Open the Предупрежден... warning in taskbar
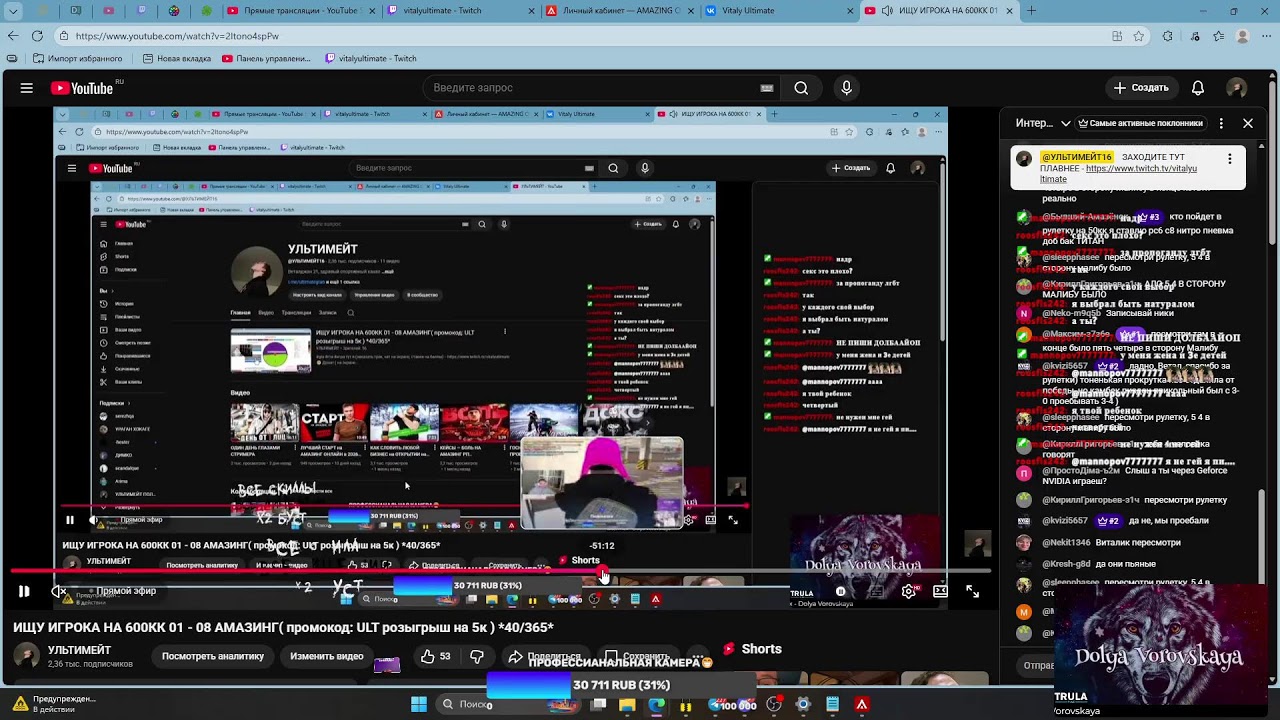The image size is (1280, 720). coord(55,704)
